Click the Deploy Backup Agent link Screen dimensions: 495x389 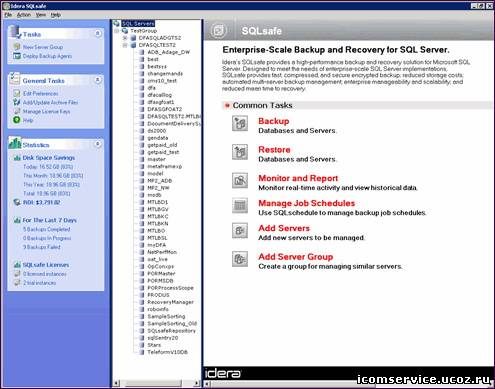(x=47, y=56)
